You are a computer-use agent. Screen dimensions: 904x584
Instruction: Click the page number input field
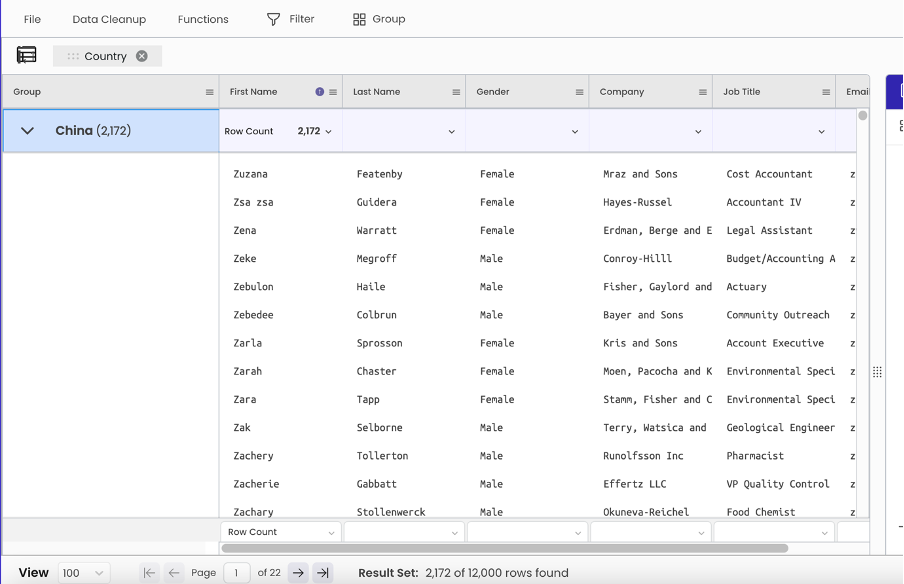[237, 572]
